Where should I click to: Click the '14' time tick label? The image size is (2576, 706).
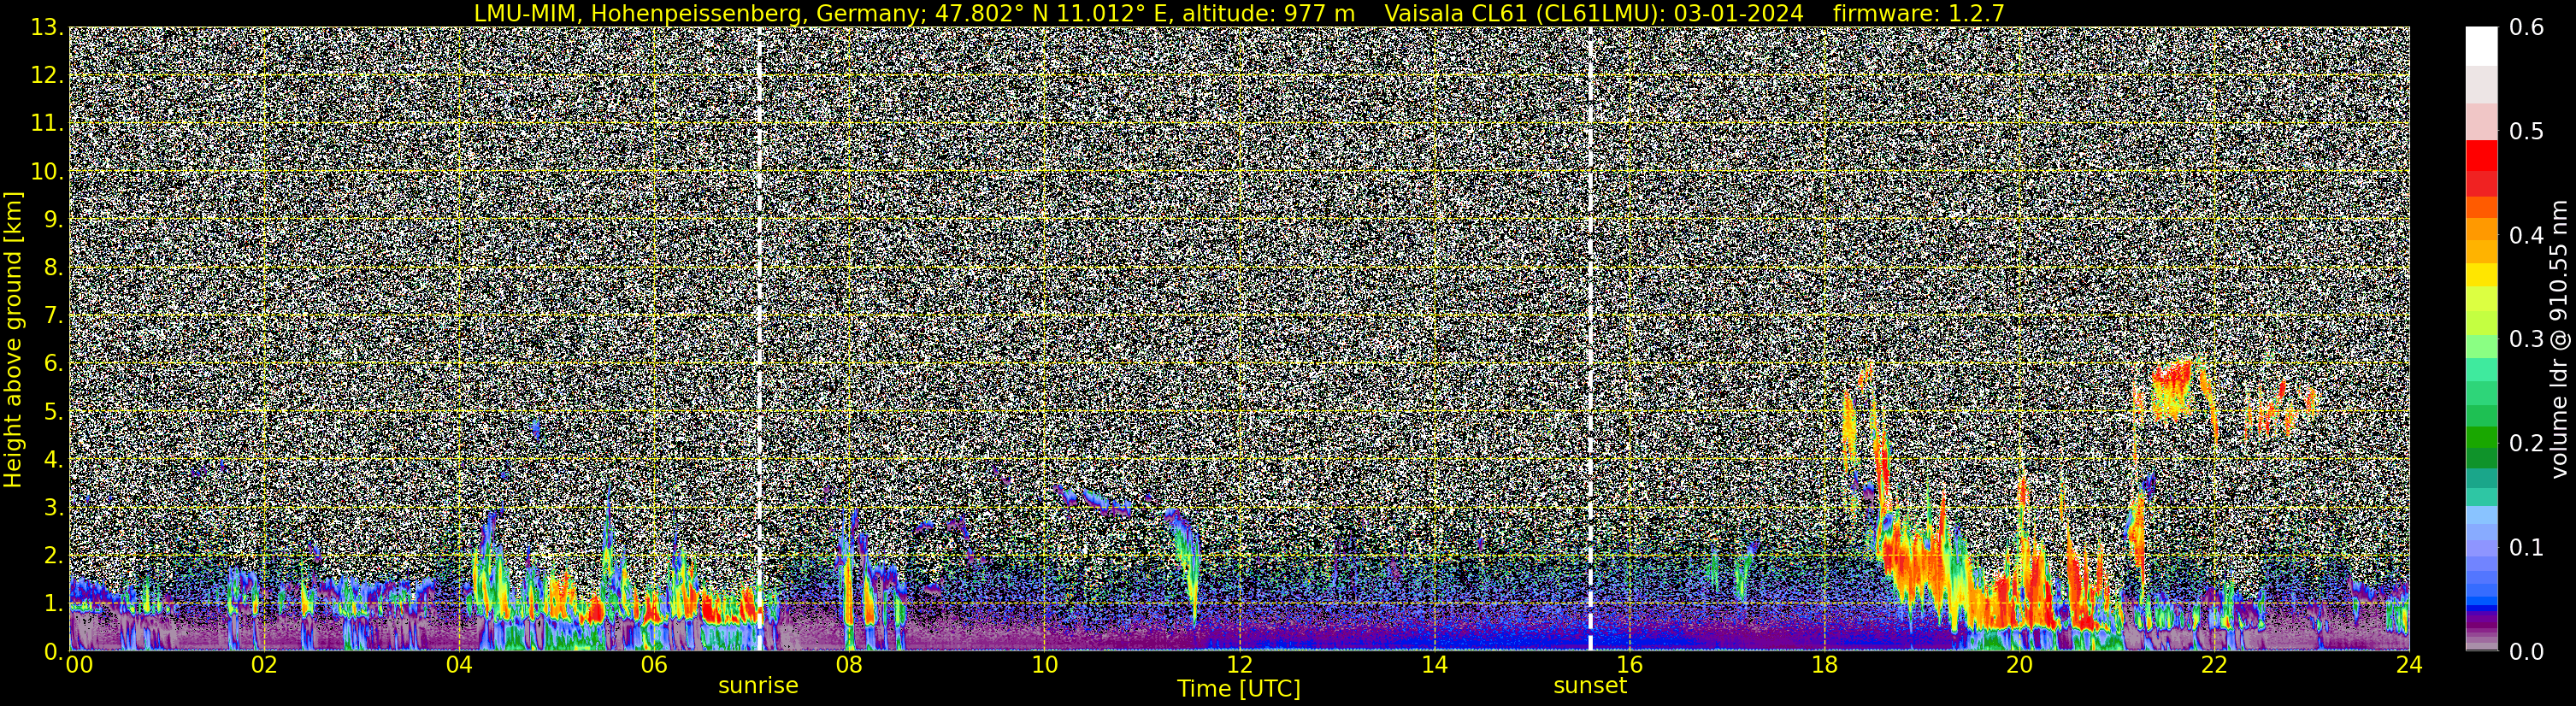tap(1434, 666)
